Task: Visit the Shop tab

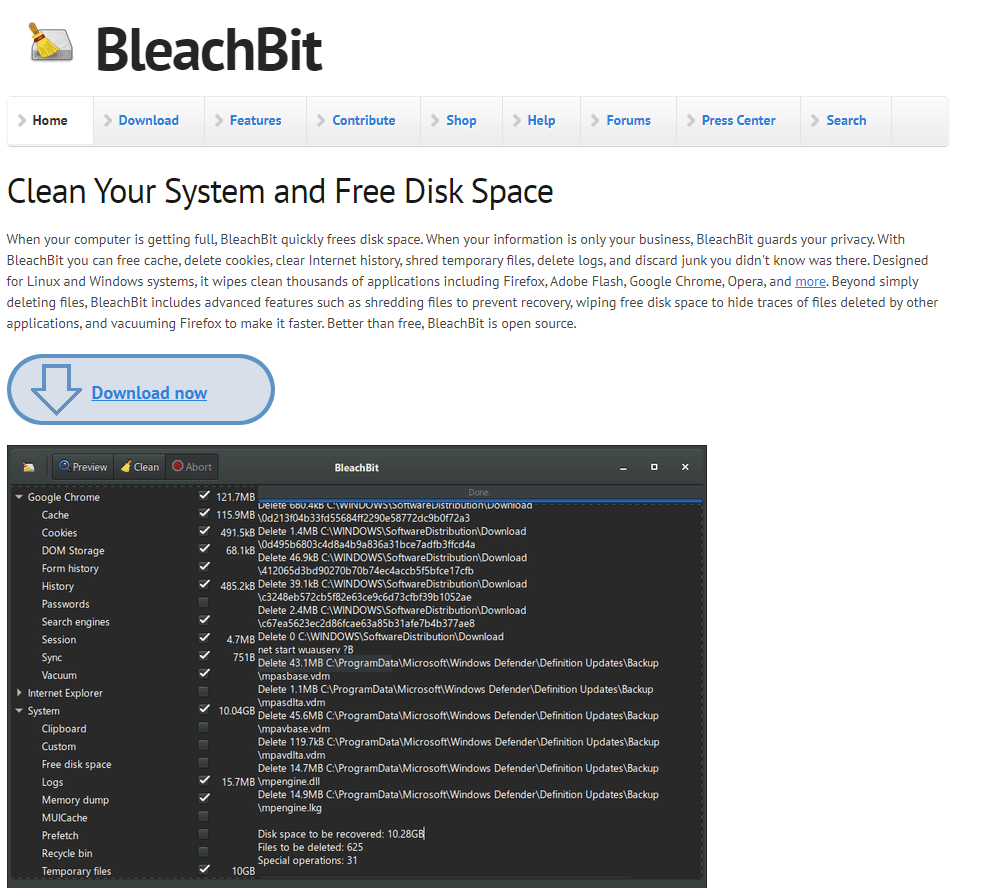Action: [x=461, y=120]
